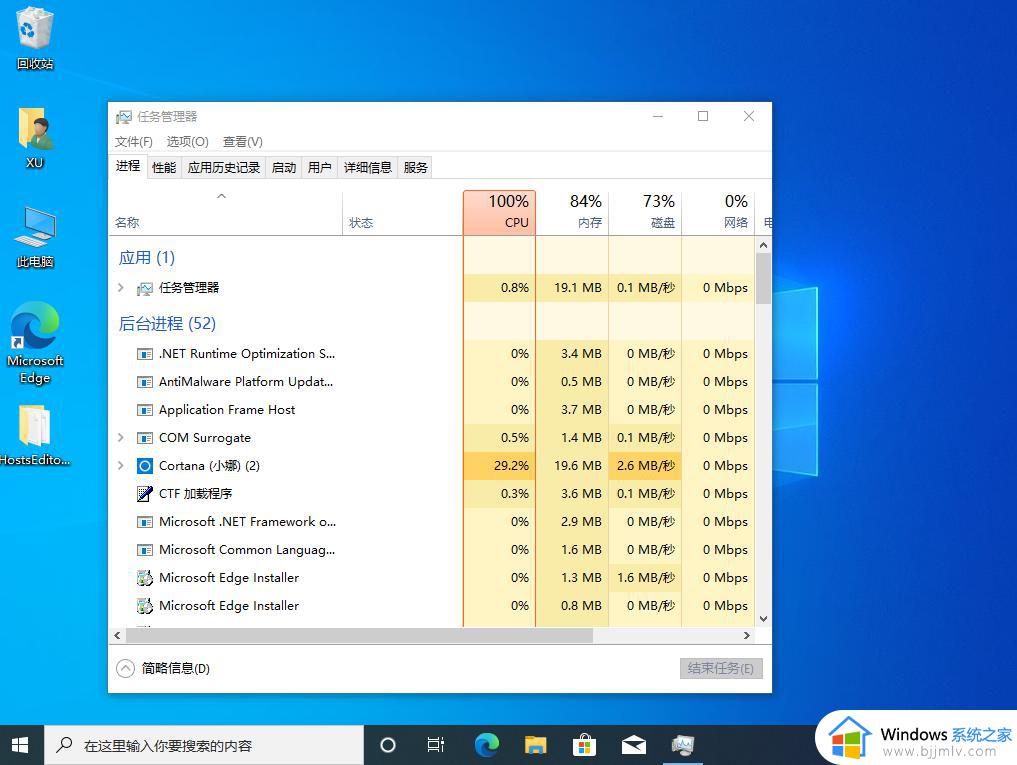Click the scroll down arrow of process list

(763, 619)
